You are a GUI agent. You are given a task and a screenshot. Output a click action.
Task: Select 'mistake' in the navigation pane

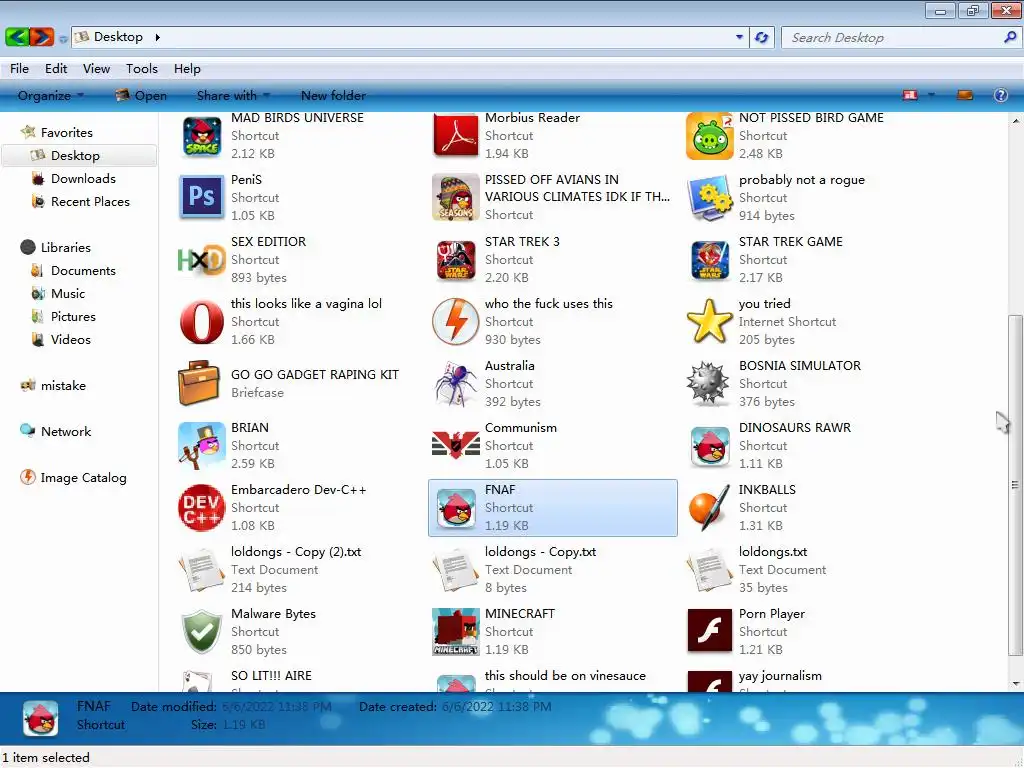[63, 386]
